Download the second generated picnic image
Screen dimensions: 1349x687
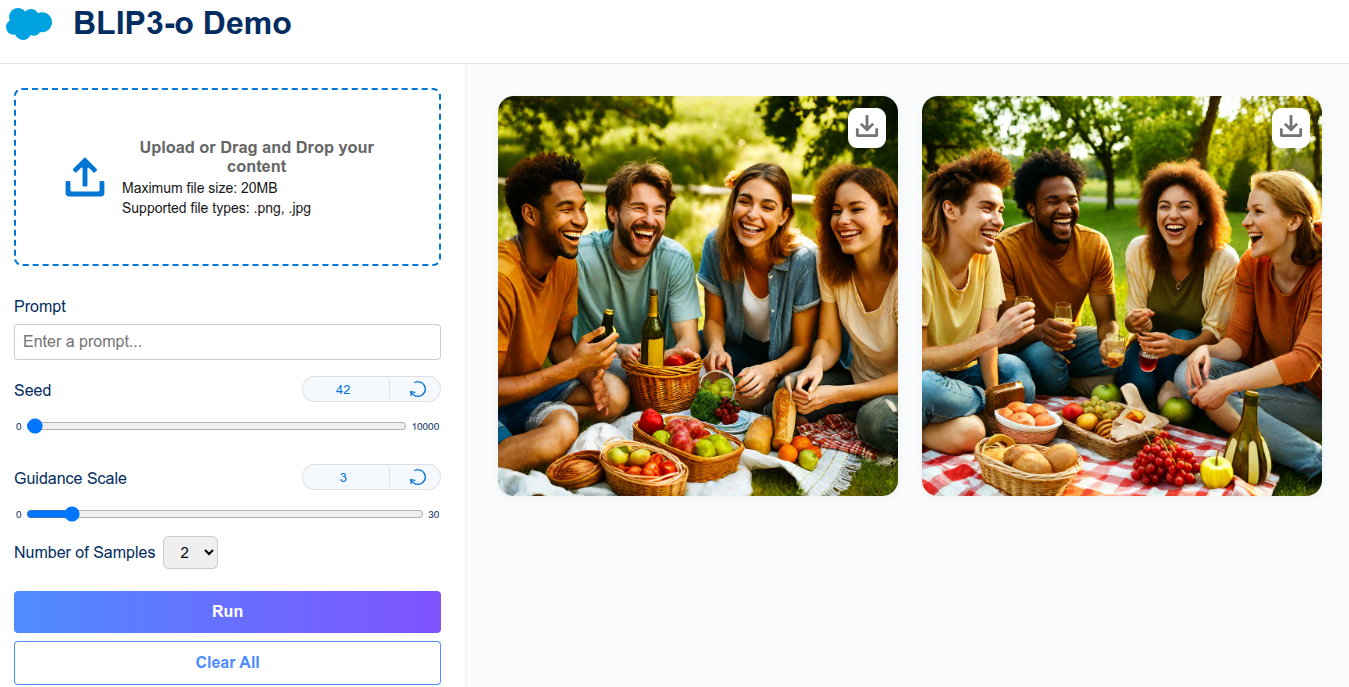point(1291,127)
